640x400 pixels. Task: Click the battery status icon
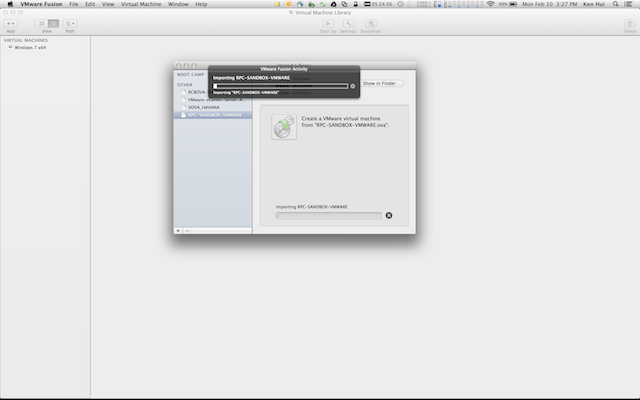point(513,4)
